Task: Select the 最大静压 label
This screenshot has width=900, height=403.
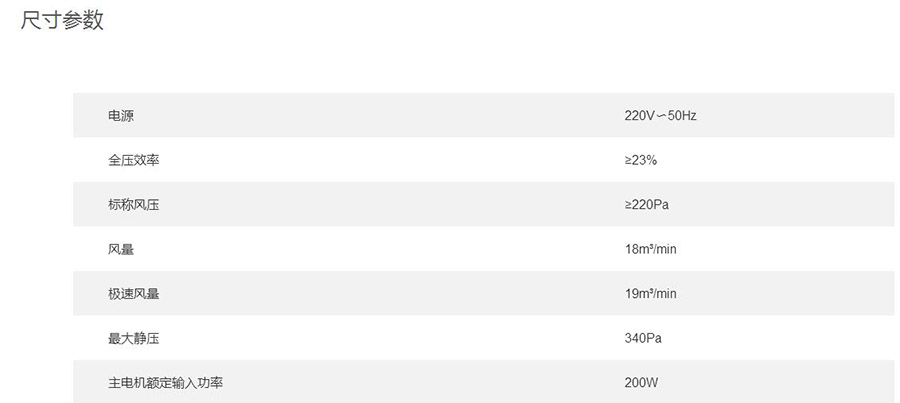Action: tap(133, 338)
